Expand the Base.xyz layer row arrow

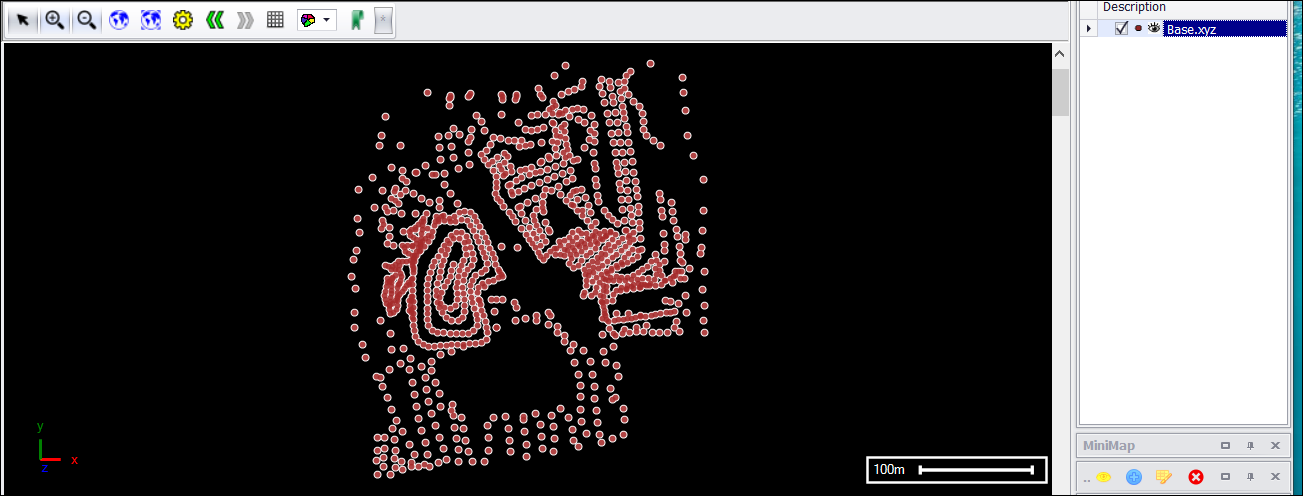pos(1089,28)
